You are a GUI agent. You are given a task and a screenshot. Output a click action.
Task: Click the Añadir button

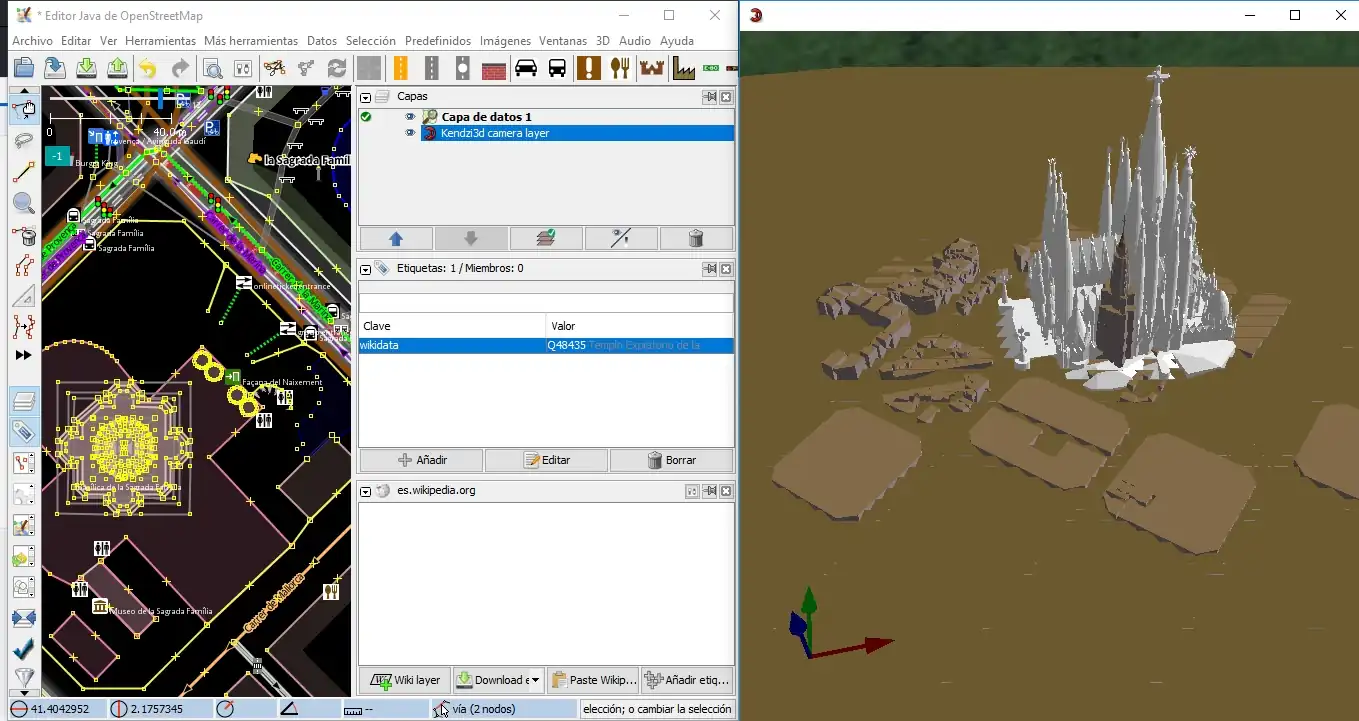(421, 460)
